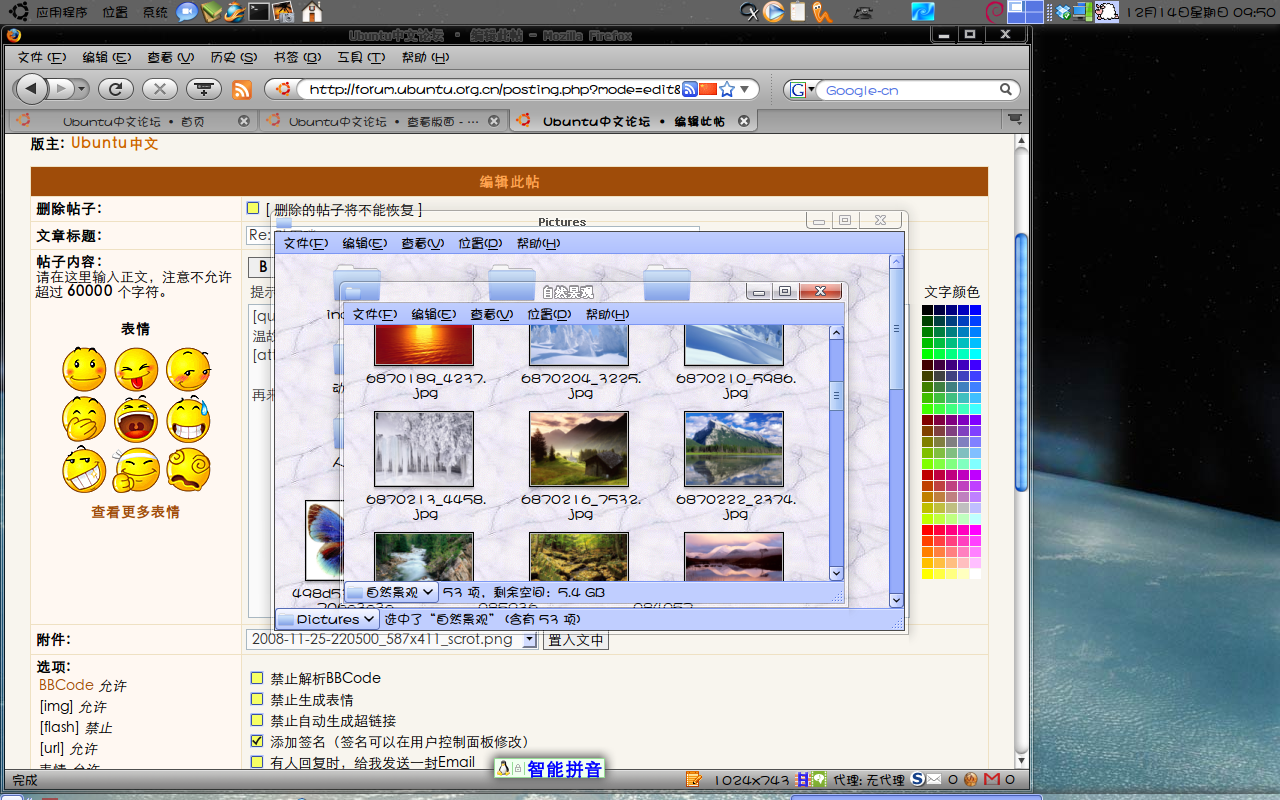The image size is (1280, 800).
Task: Click the BBCode link under options
Action: coord(66,685)
